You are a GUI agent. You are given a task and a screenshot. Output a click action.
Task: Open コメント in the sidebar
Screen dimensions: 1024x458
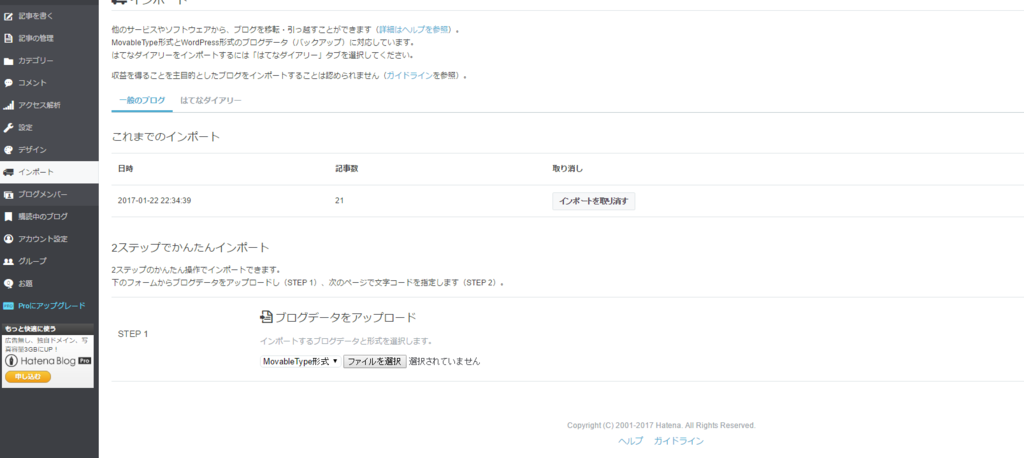(x=49, y=83)
